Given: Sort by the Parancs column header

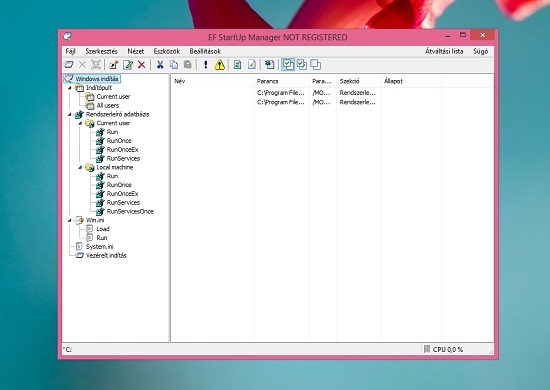Looking at the screenshot, I should click(282, 81).
